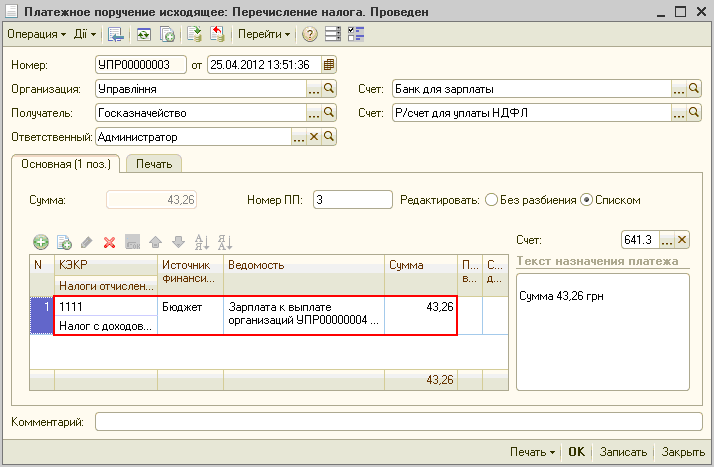The image size is (714, 467).
Task: Clear the Ответственный field with X
Action: tap(314, 137)
